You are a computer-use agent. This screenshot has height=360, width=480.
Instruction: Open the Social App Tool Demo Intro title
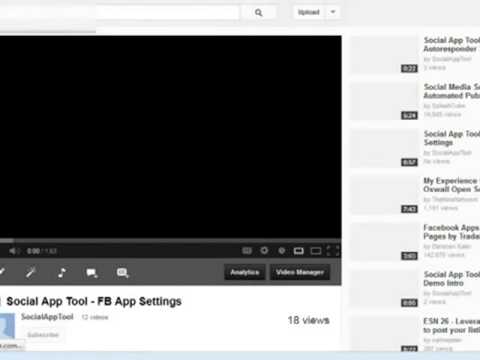click(x=452, y=279)
